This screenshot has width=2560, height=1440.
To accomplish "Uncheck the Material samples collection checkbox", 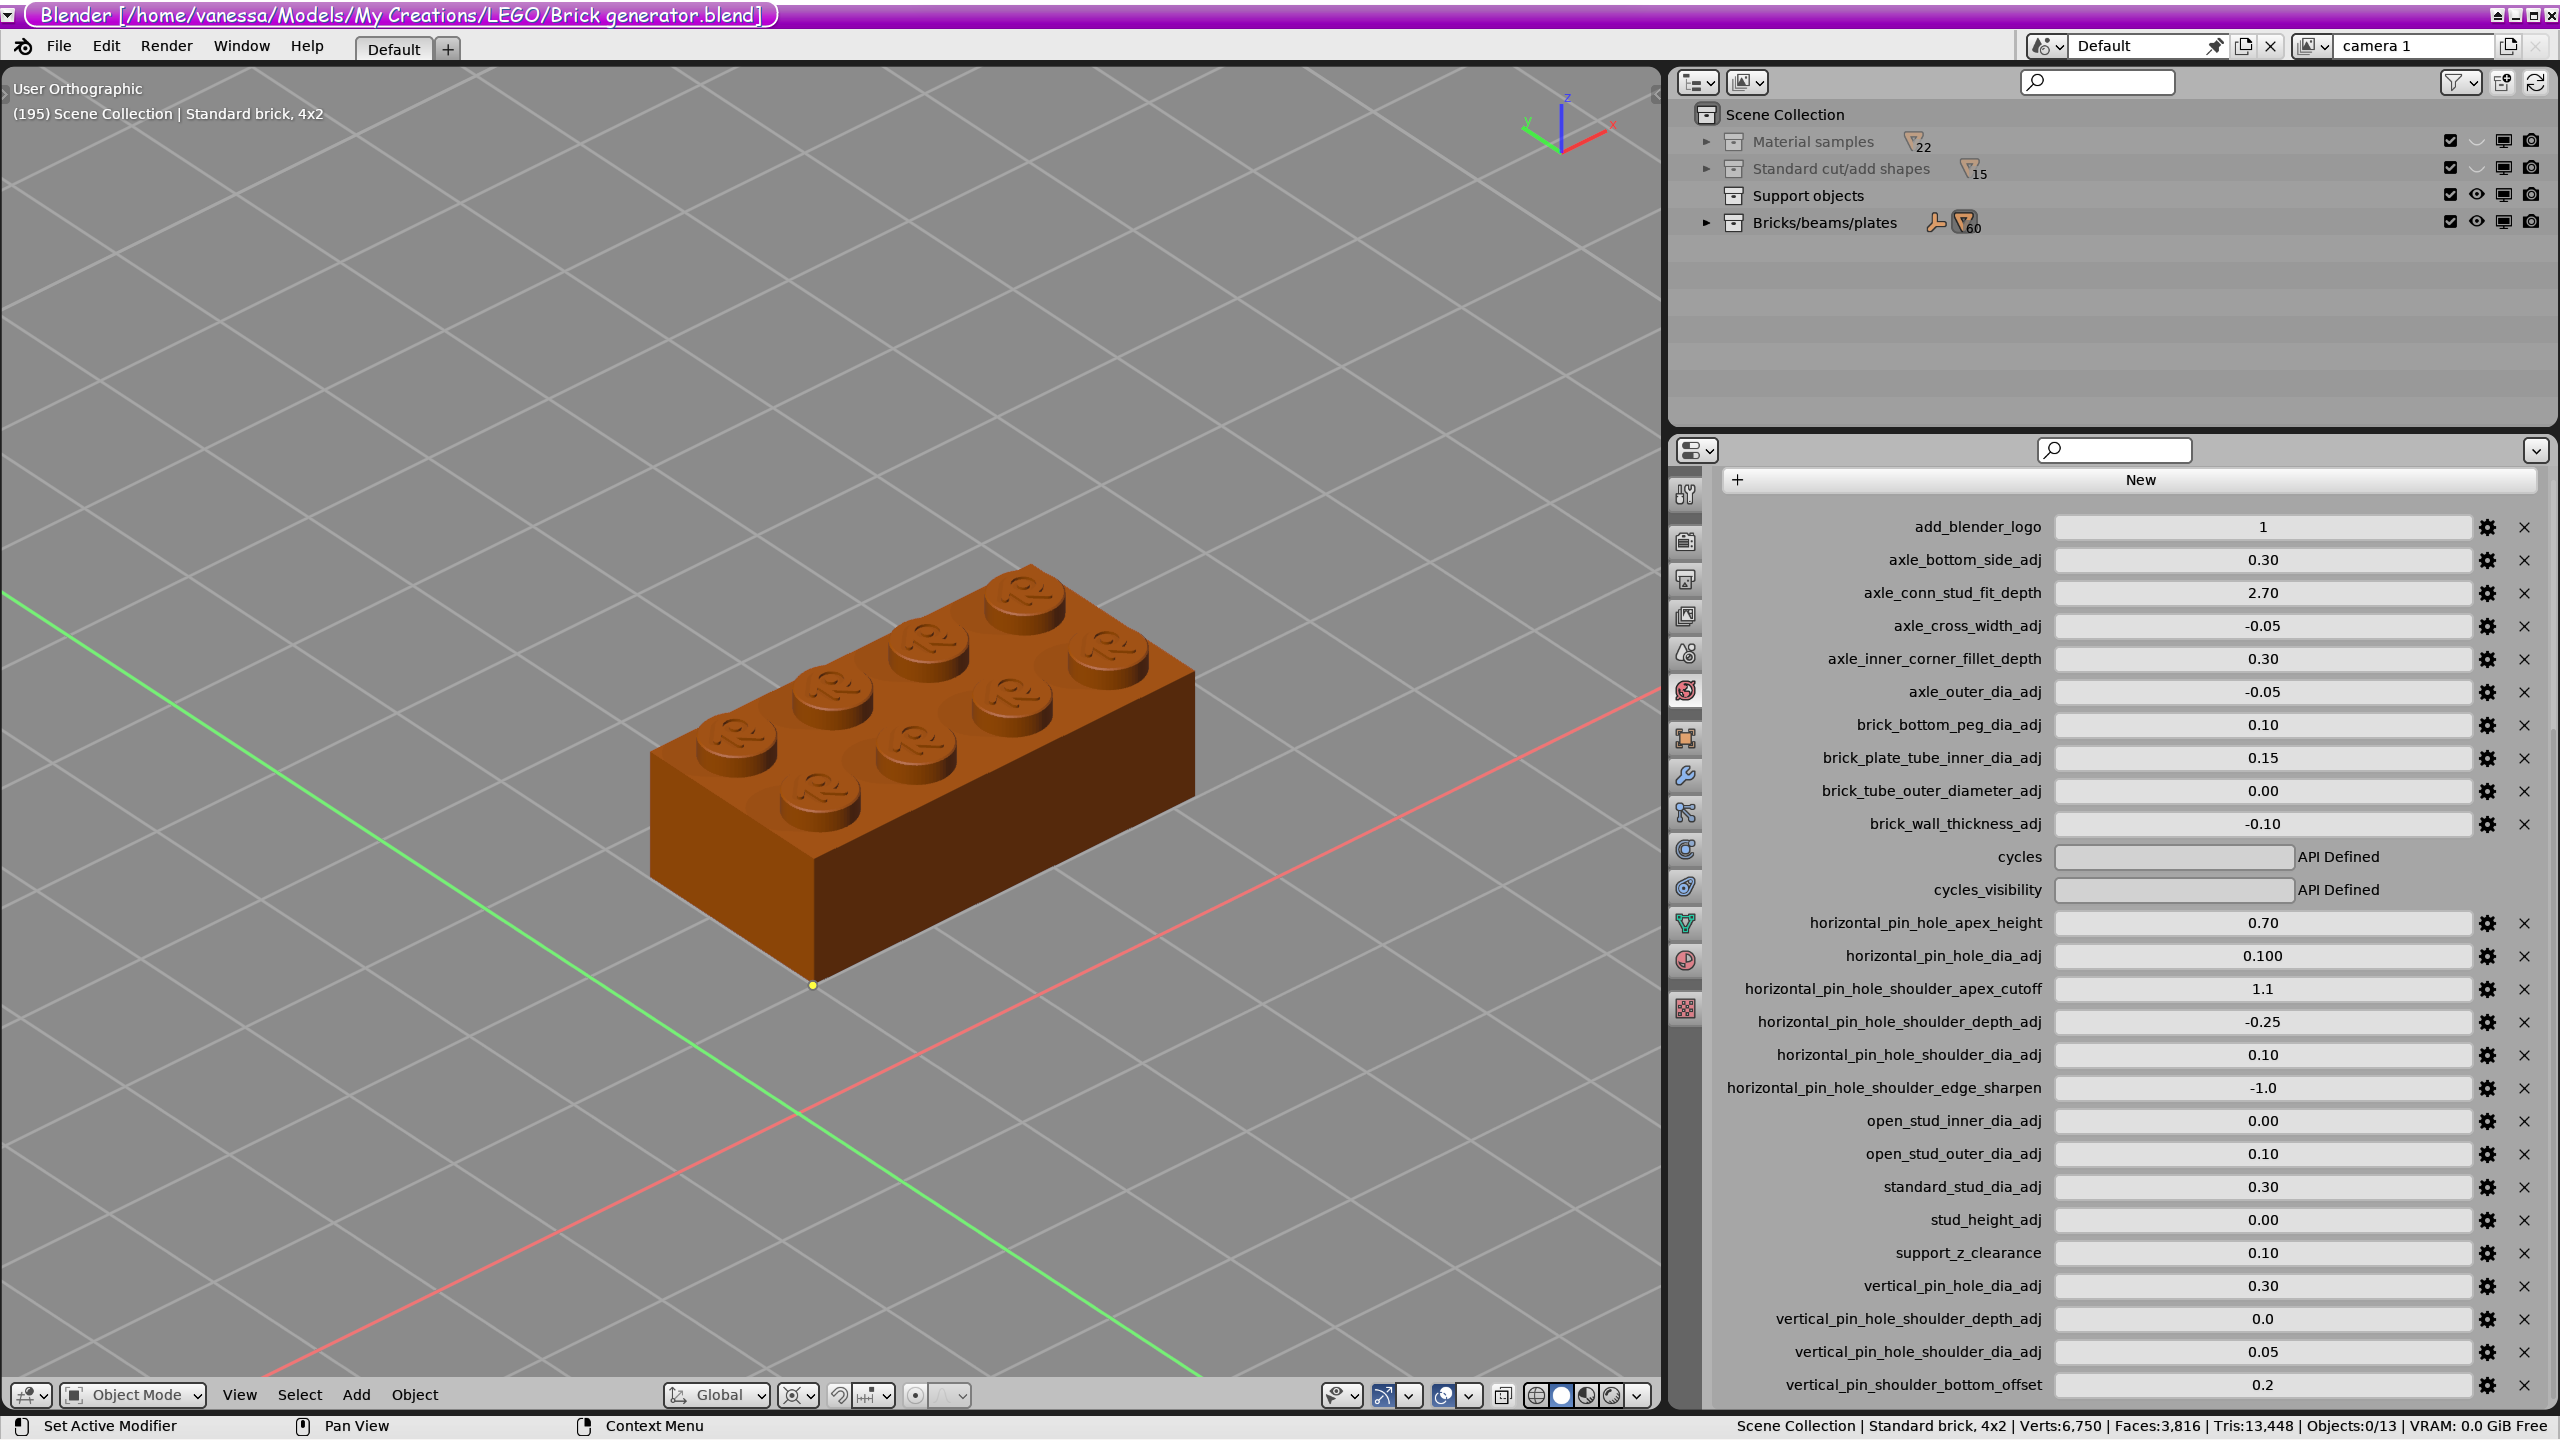I will pyautogui.click(x=2449, y=141).
